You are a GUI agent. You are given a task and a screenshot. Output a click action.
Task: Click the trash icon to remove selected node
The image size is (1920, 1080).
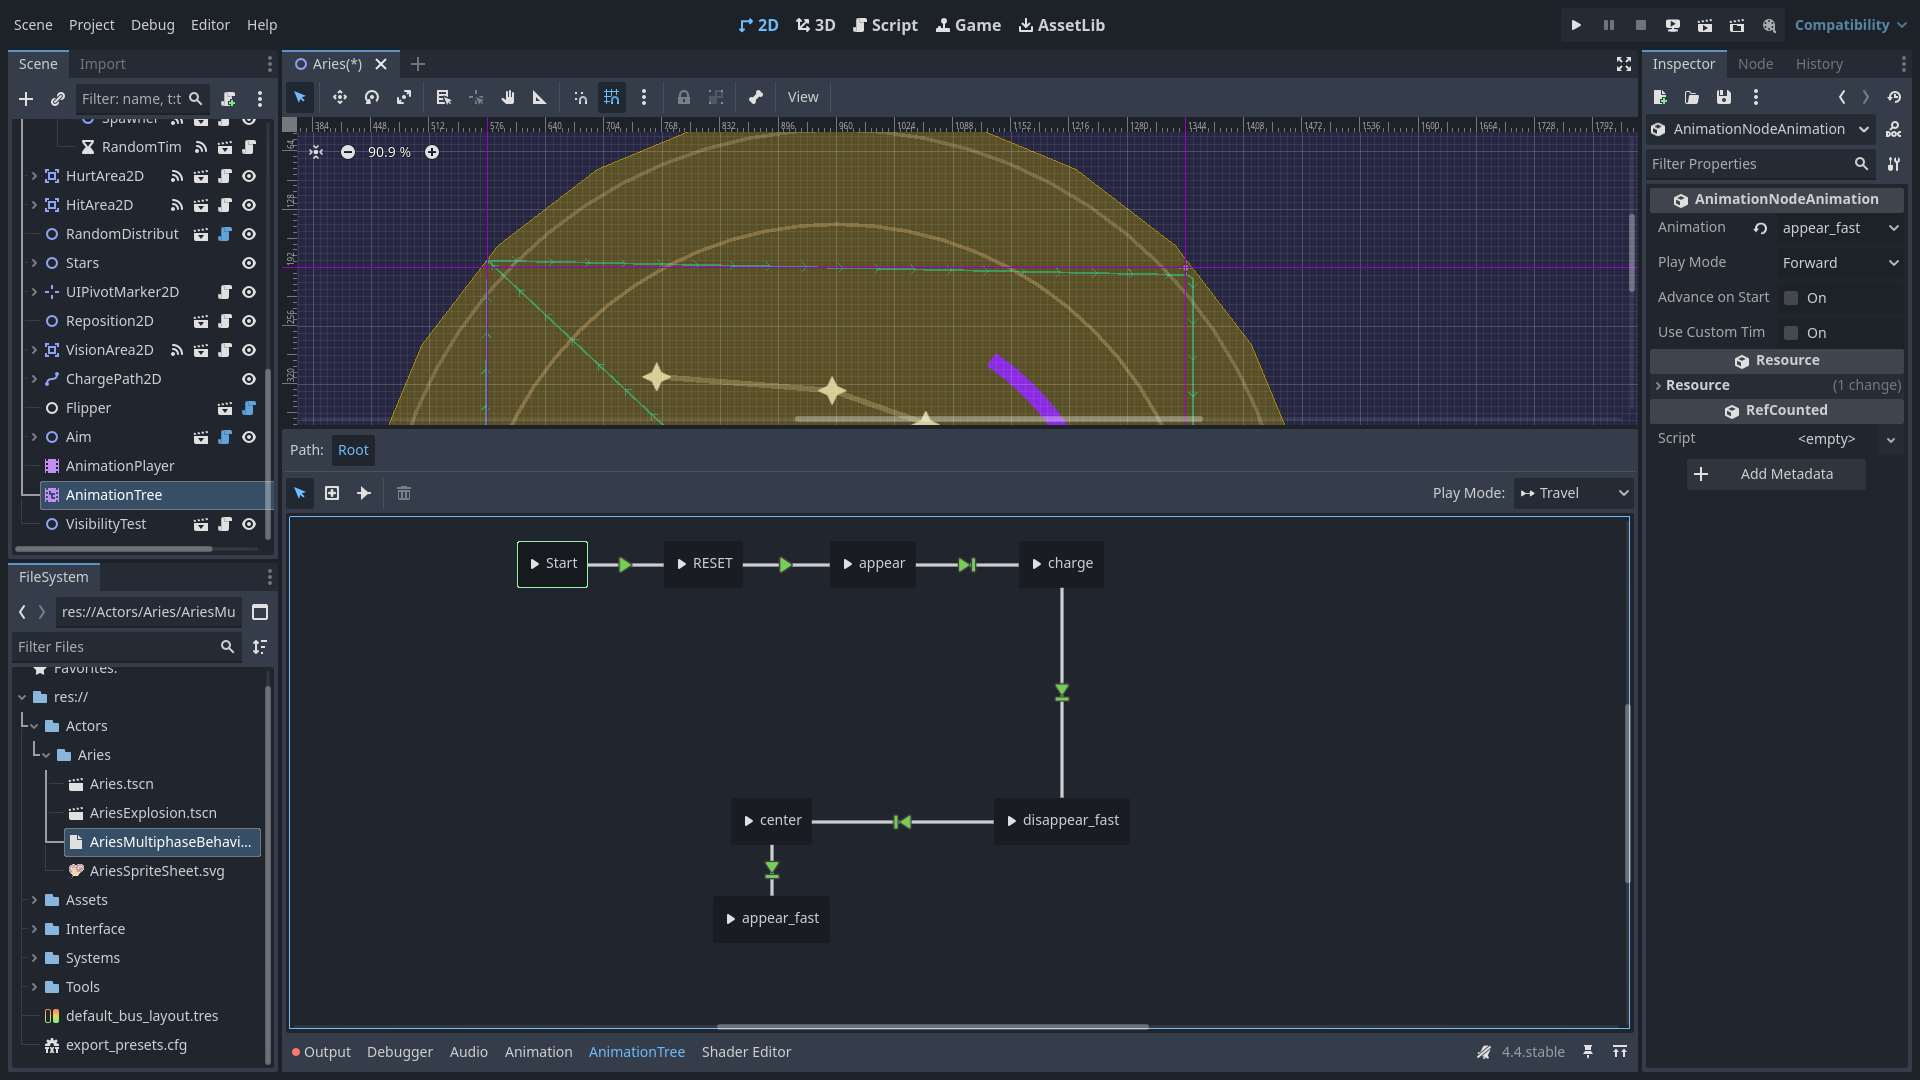(x=404, y=493)
